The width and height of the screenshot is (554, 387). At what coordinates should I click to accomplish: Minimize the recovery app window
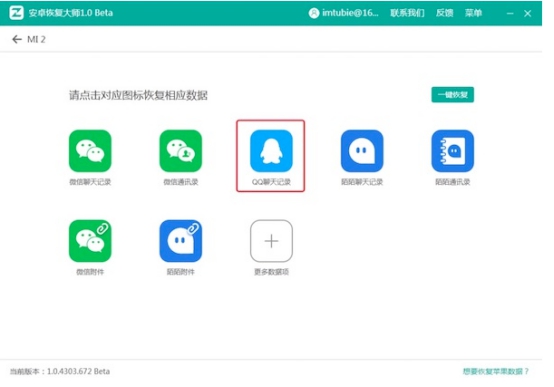(510, 13)
